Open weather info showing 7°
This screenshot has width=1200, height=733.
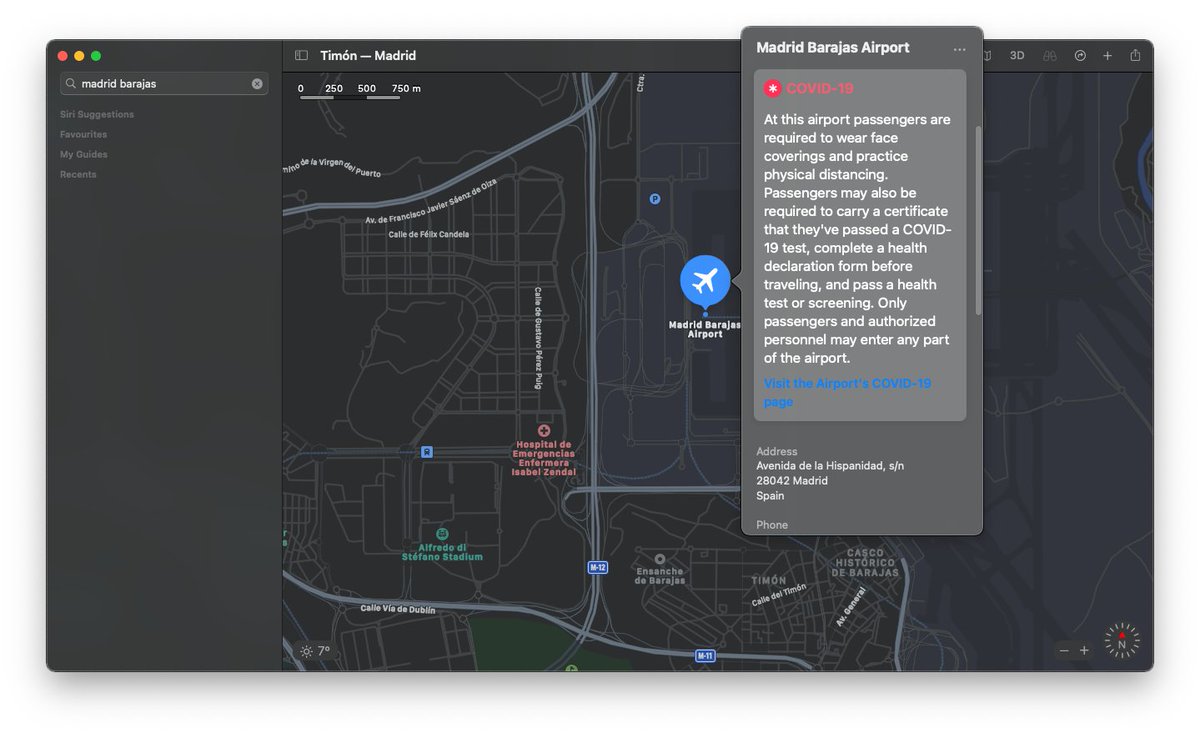pos(315,651)
